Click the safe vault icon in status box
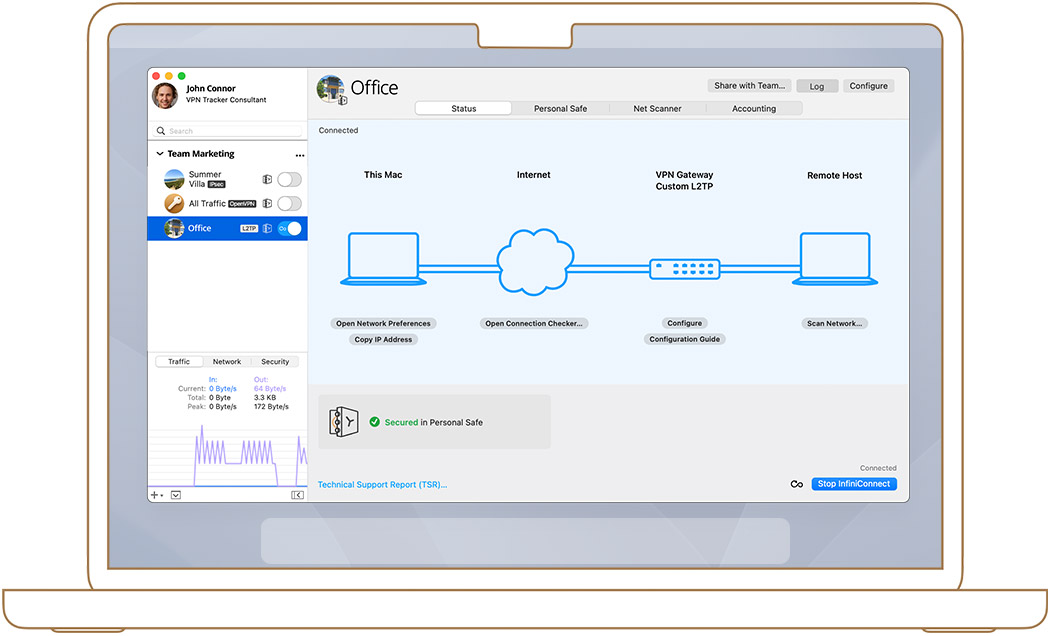This screenshot has height=636, width=1051. coord(338,422)
